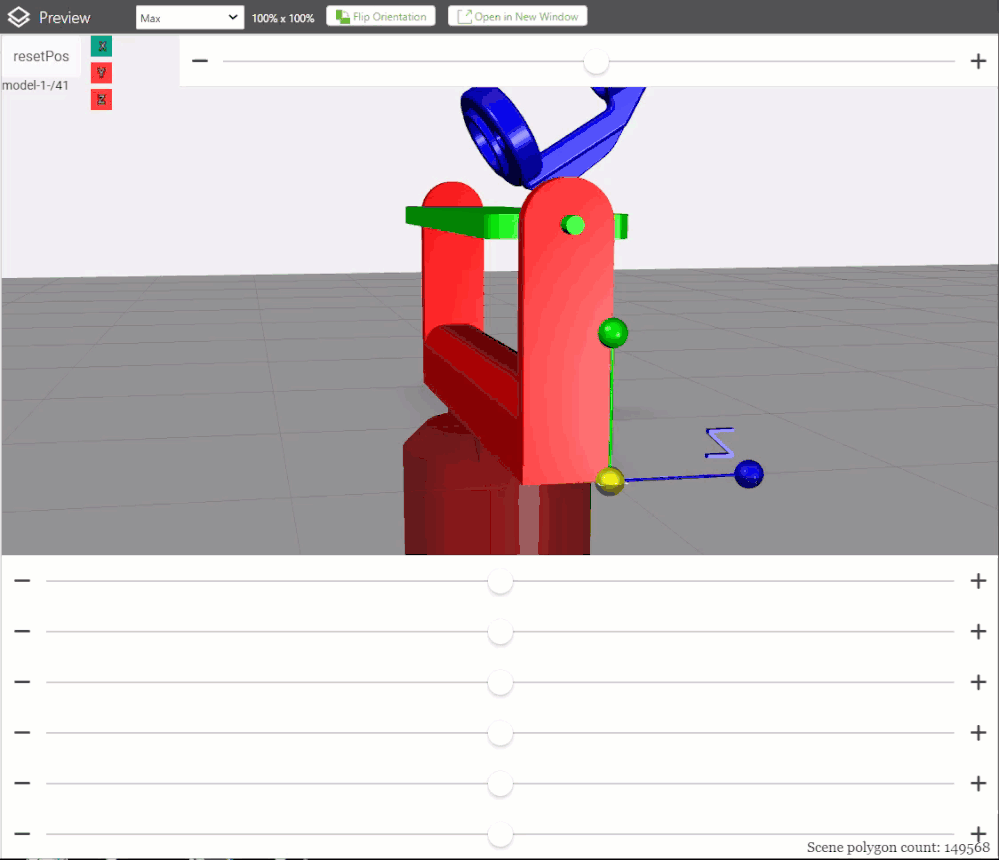999x860 pixels.
Task: Click the Preview layers logo icon
Action: [16, 16]
